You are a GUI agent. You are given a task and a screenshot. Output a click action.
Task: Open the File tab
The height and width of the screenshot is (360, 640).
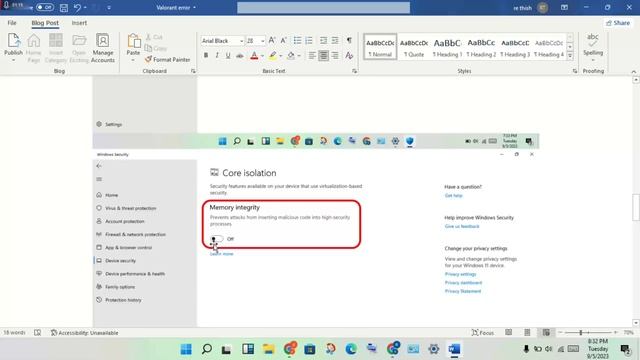[12, 23]
